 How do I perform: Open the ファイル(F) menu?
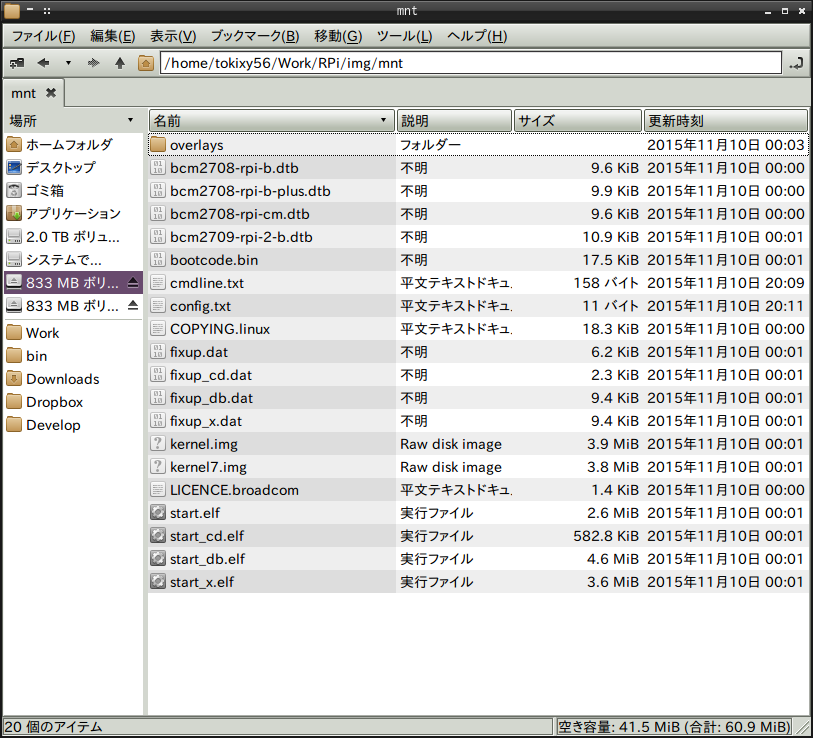point(44,36)
